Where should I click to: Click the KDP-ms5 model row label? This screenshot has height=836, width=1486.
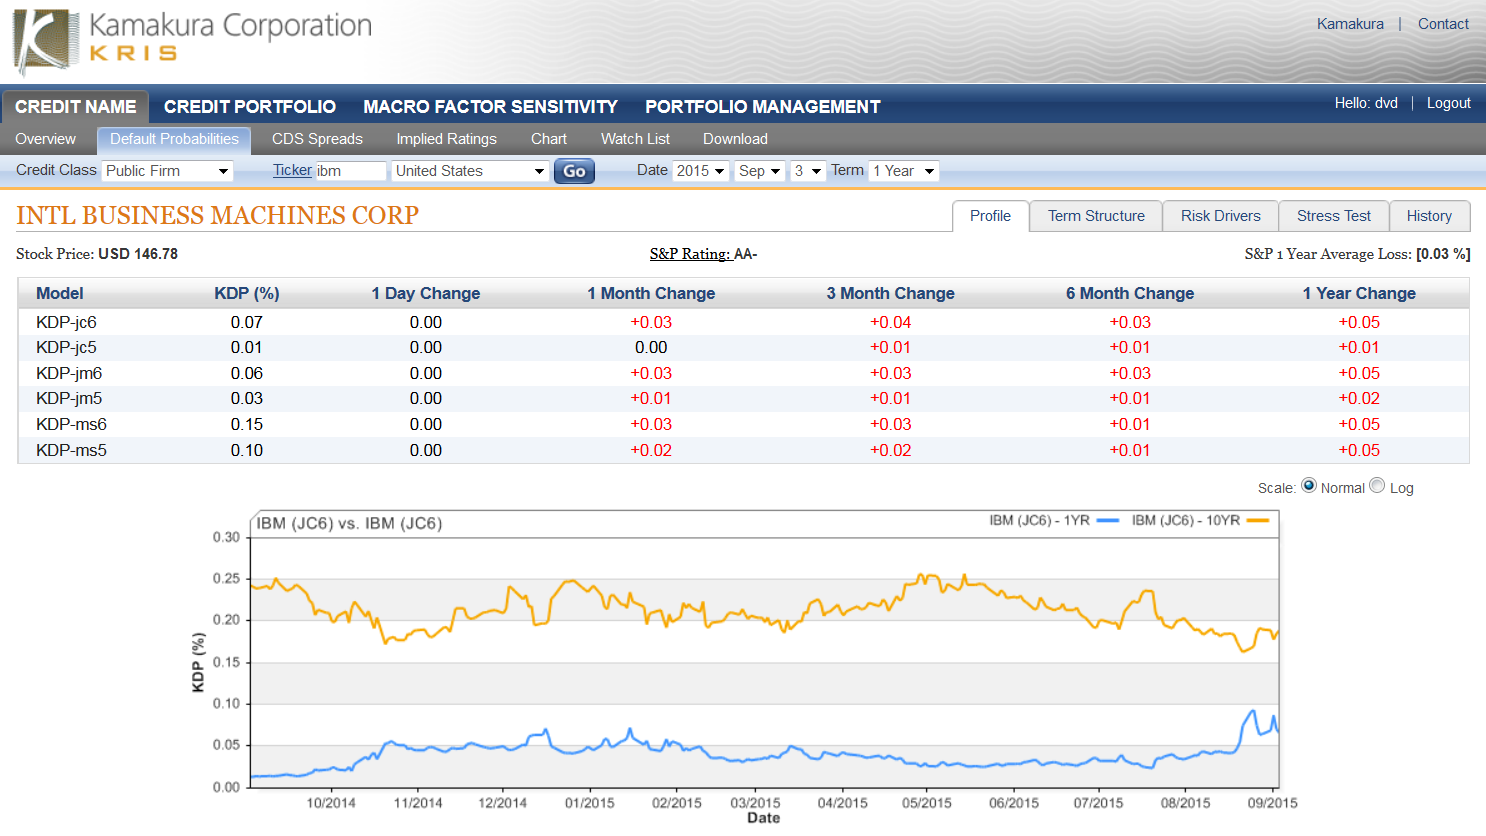tap(71, 450)
